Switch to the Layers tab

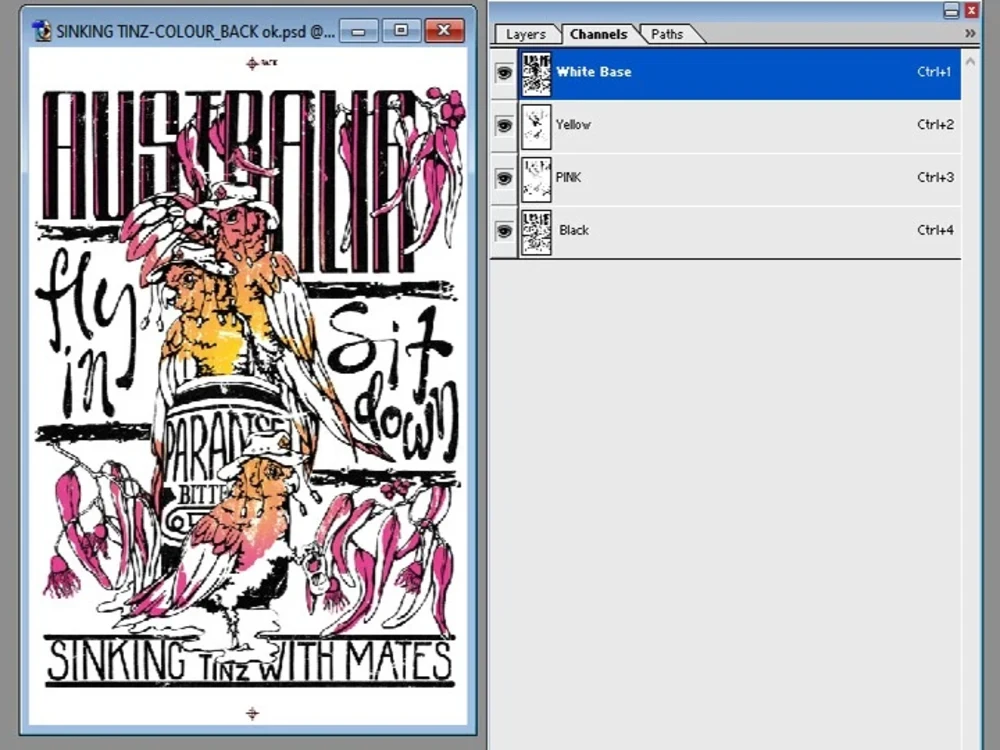pyautogui.click(x=526, y=33)
